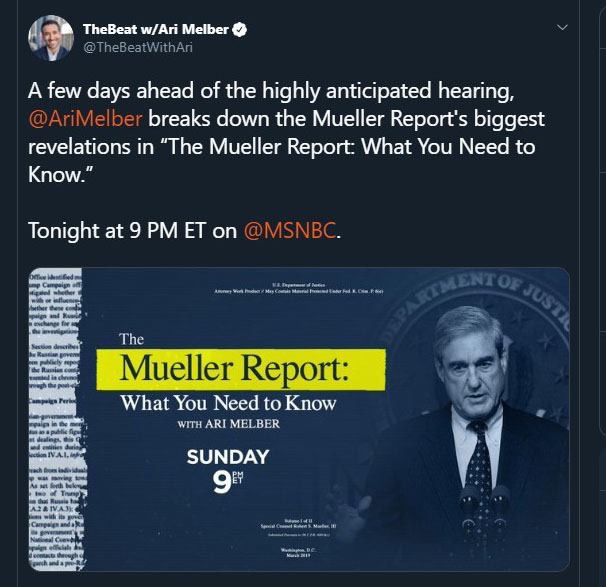The image size is (606, 587).
Task: Click the TheBeat profile avatar photo
Action: click(47, 38)
